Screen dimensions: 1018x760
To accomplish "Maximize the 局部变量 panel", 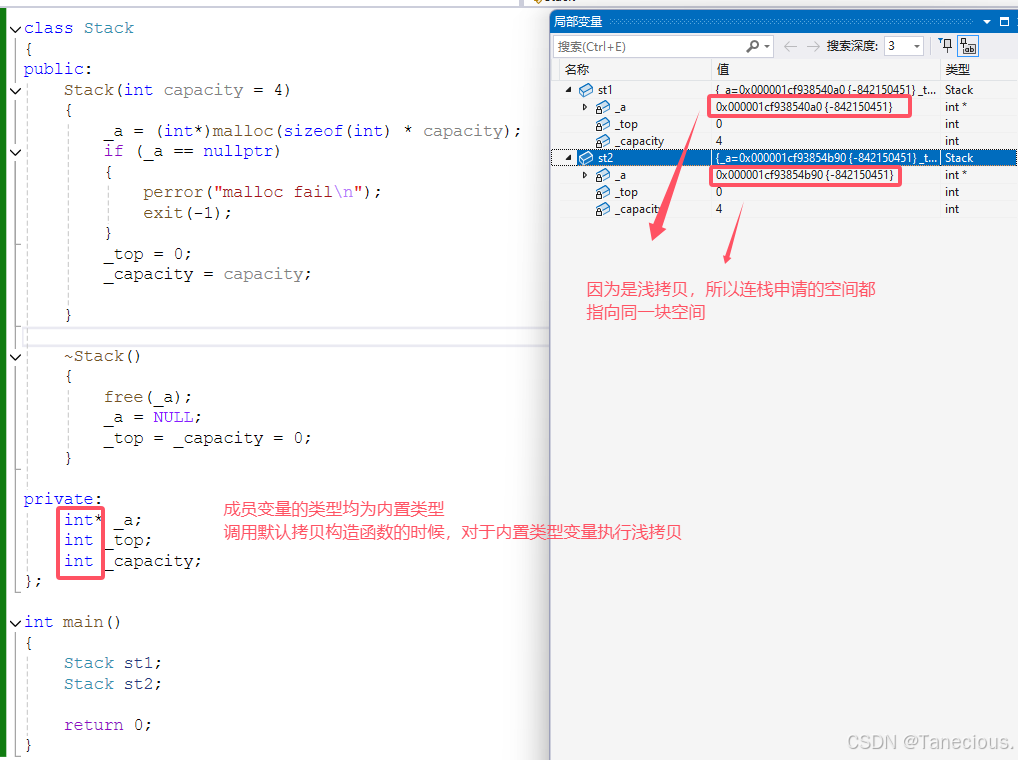I will (1004, 22).
